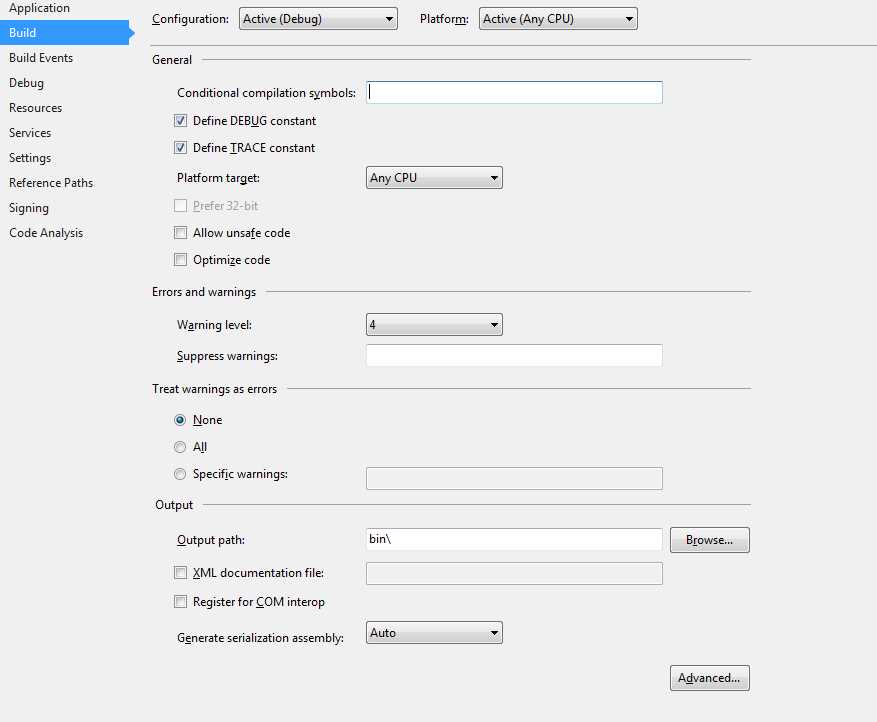Open the Debug tab
This screenshot has height=722, width=877.
[26, 83]
